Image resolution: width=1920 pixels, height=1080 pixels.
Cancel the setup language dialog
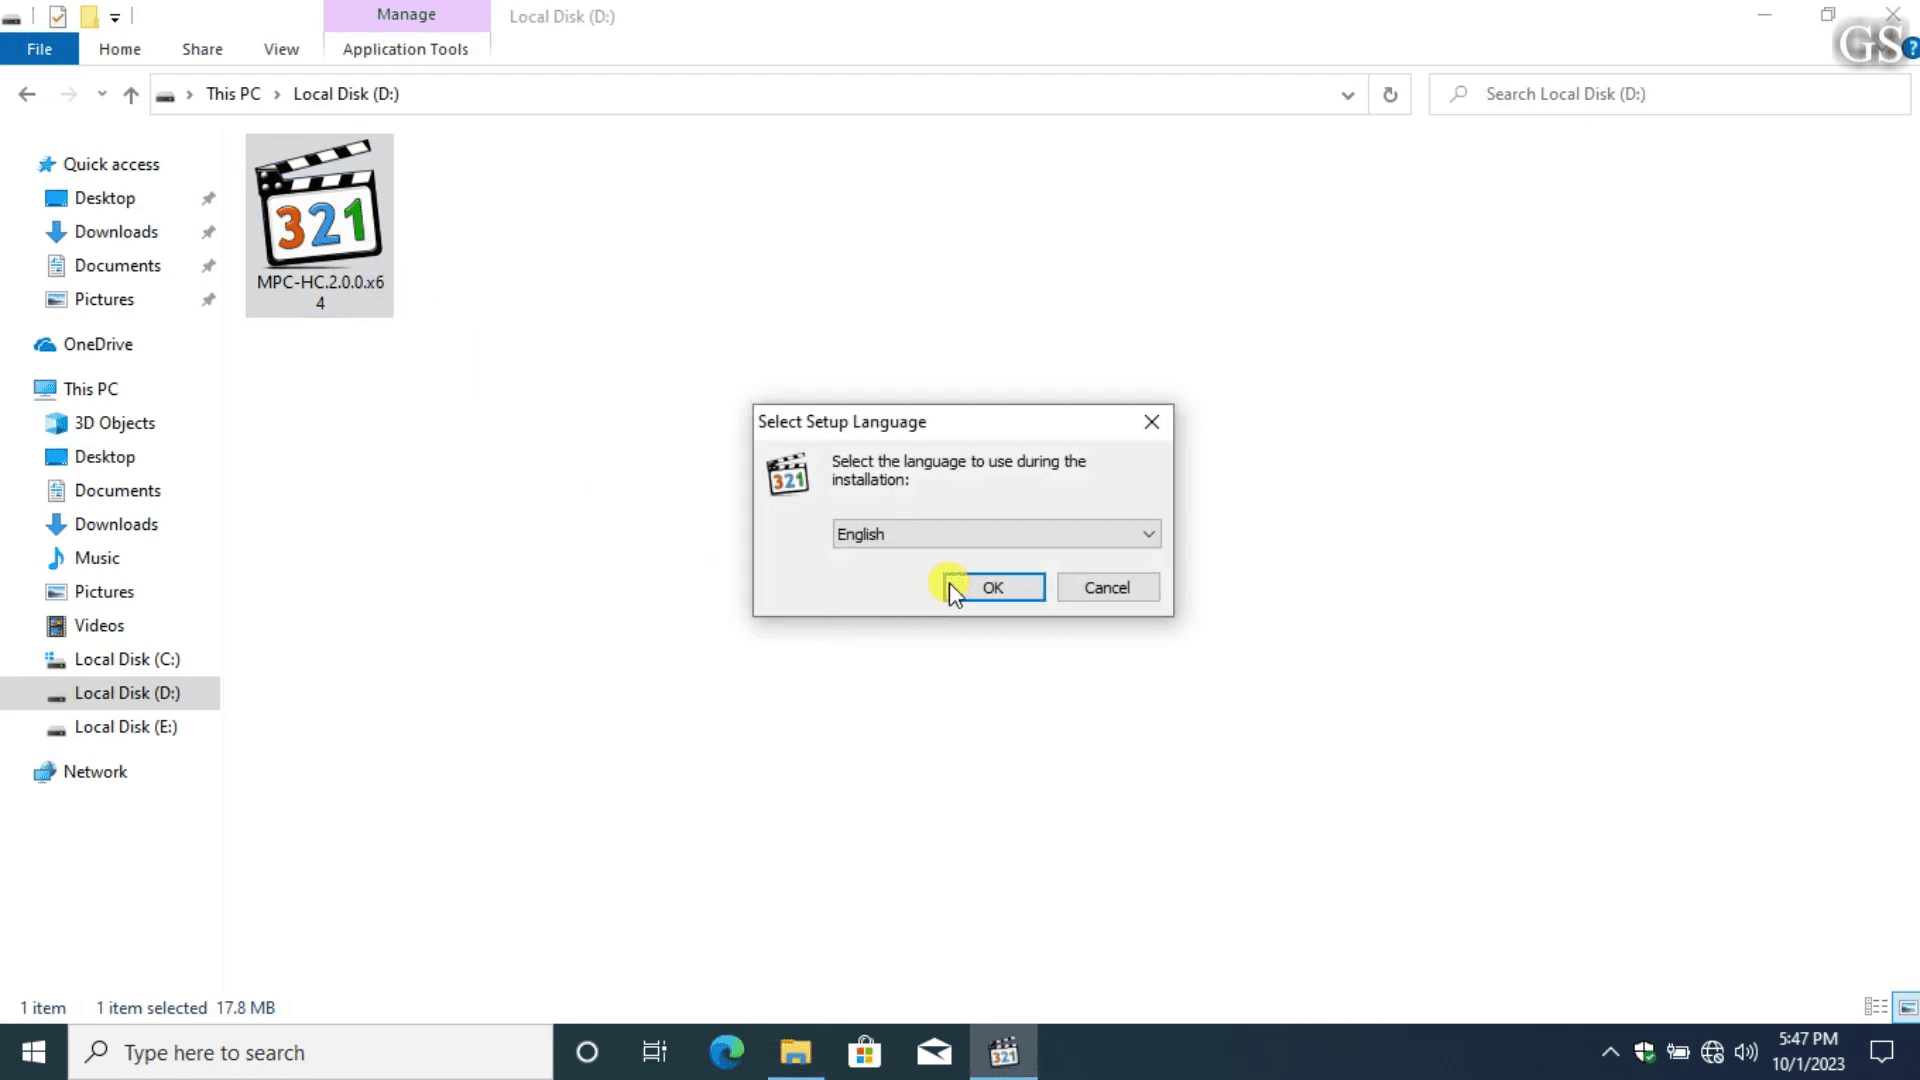tap(1108, 588)
